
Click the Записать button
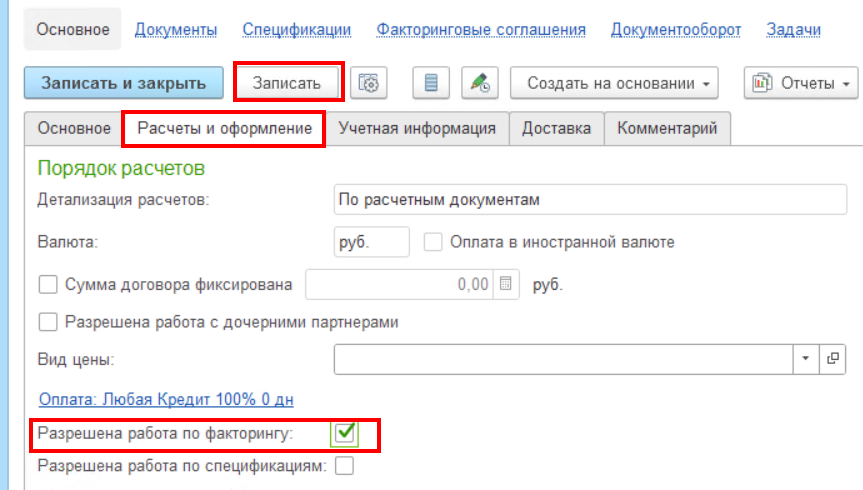click(287, 83)
